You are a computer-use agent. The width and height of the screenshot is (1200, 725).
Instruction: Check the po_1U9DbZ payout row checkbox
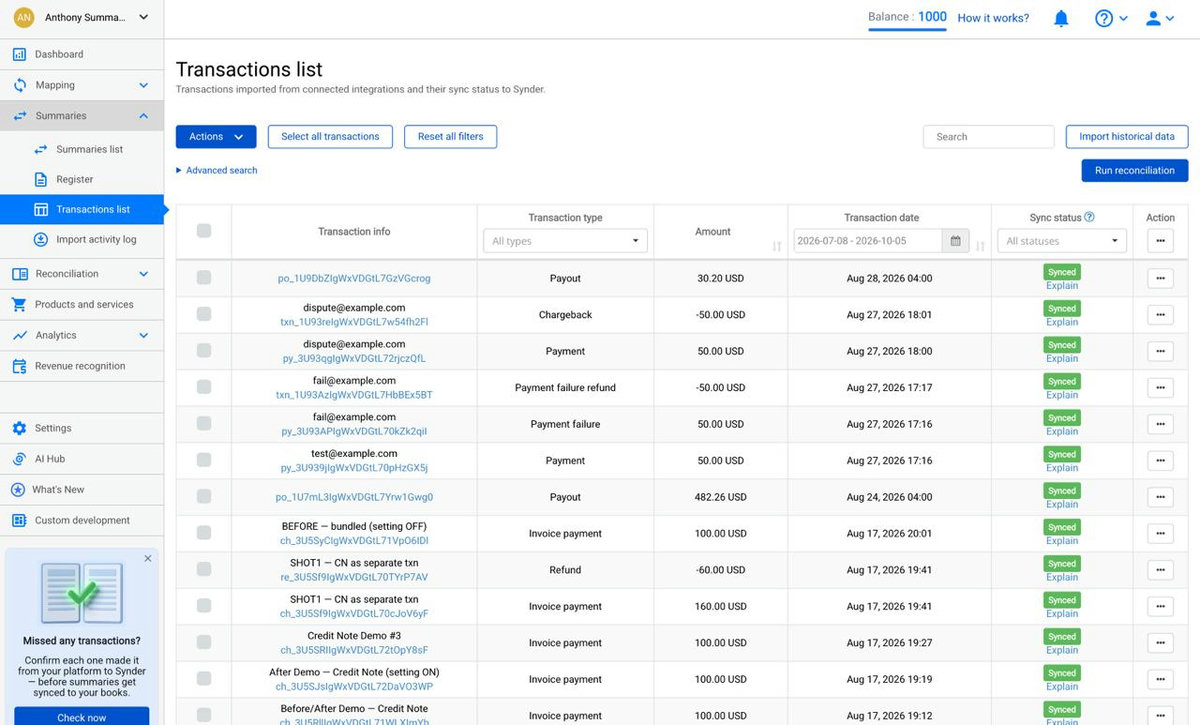[x=204, y=278]
